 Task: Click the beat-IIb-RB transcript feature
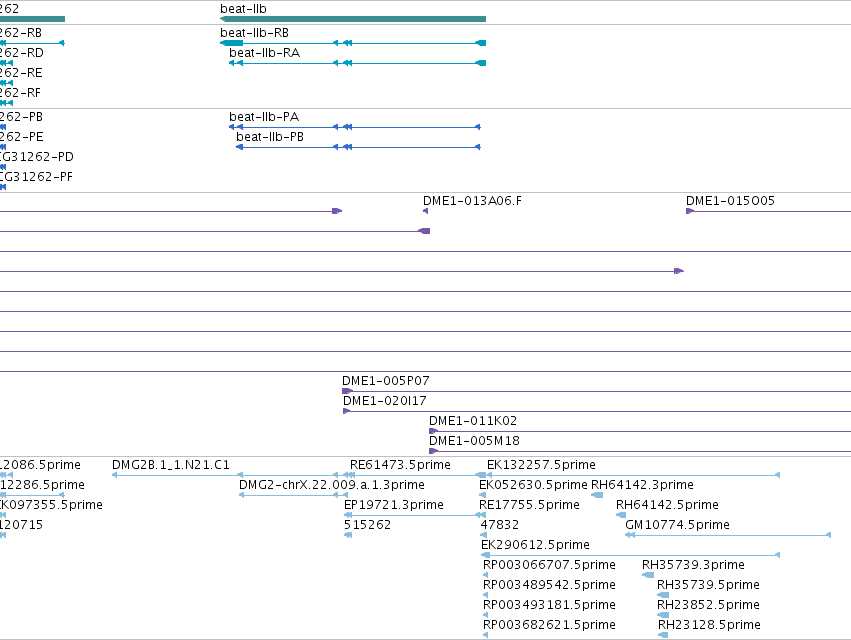coord(353,43)
